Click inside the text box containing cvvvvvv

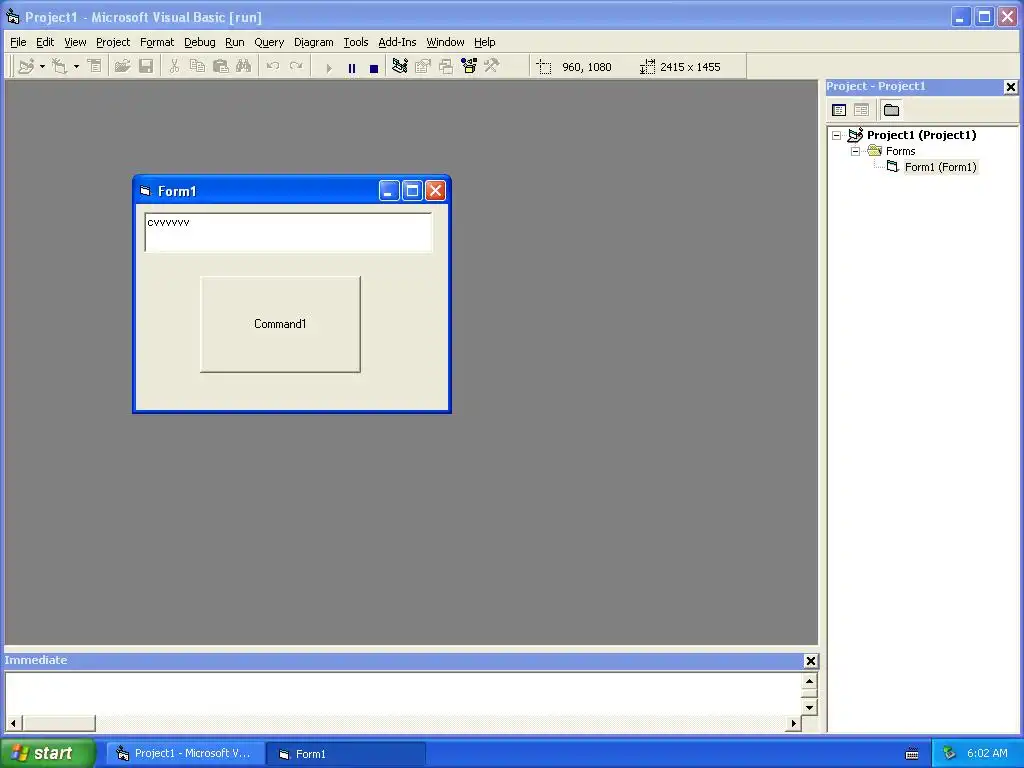[288, 232]
